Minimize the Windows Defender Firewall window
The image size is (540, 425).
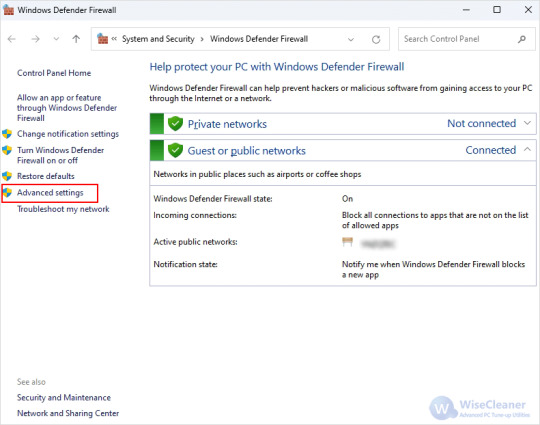coord(466,10)
